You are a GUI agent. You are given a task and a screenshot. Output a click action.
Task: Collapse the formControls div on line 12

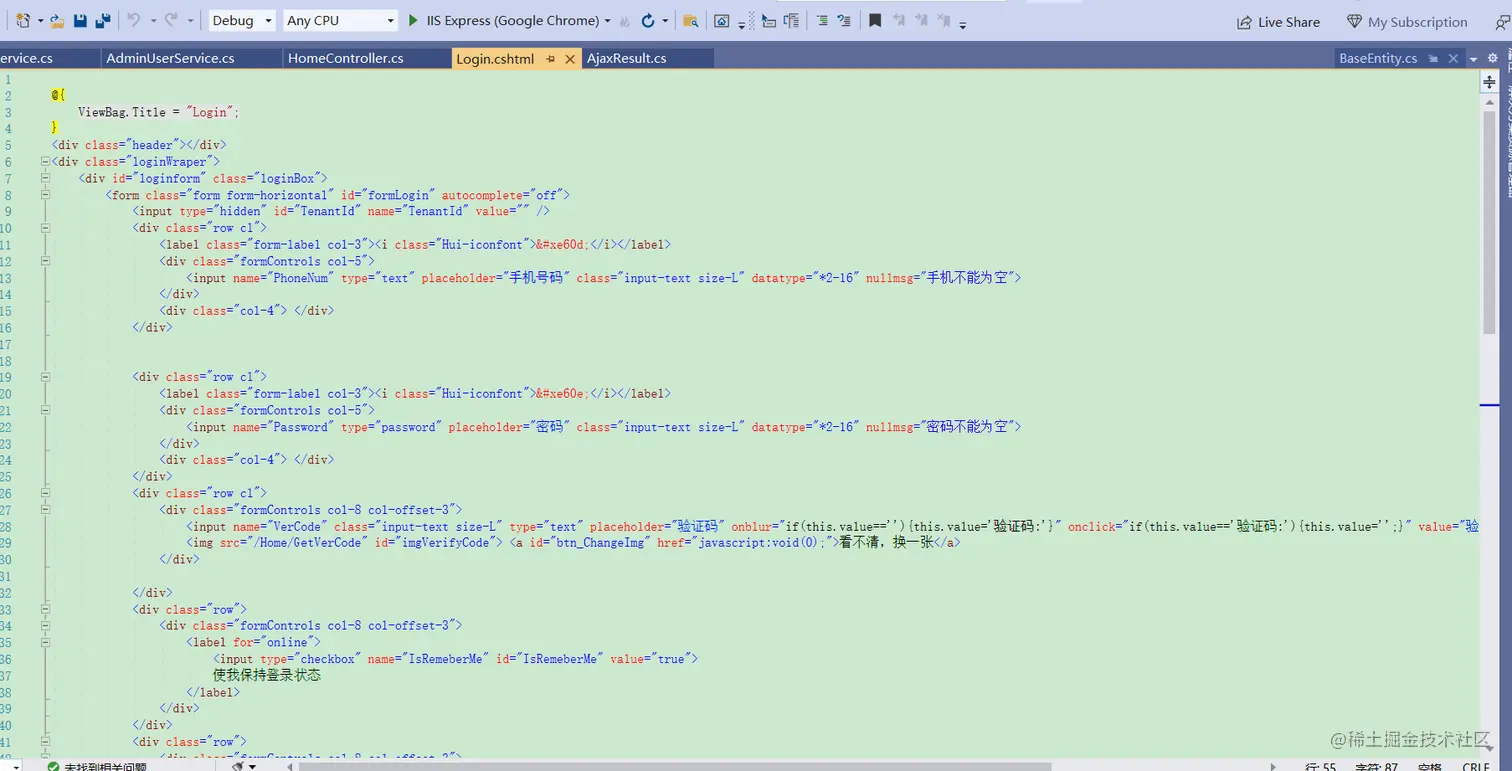point(45,261)
